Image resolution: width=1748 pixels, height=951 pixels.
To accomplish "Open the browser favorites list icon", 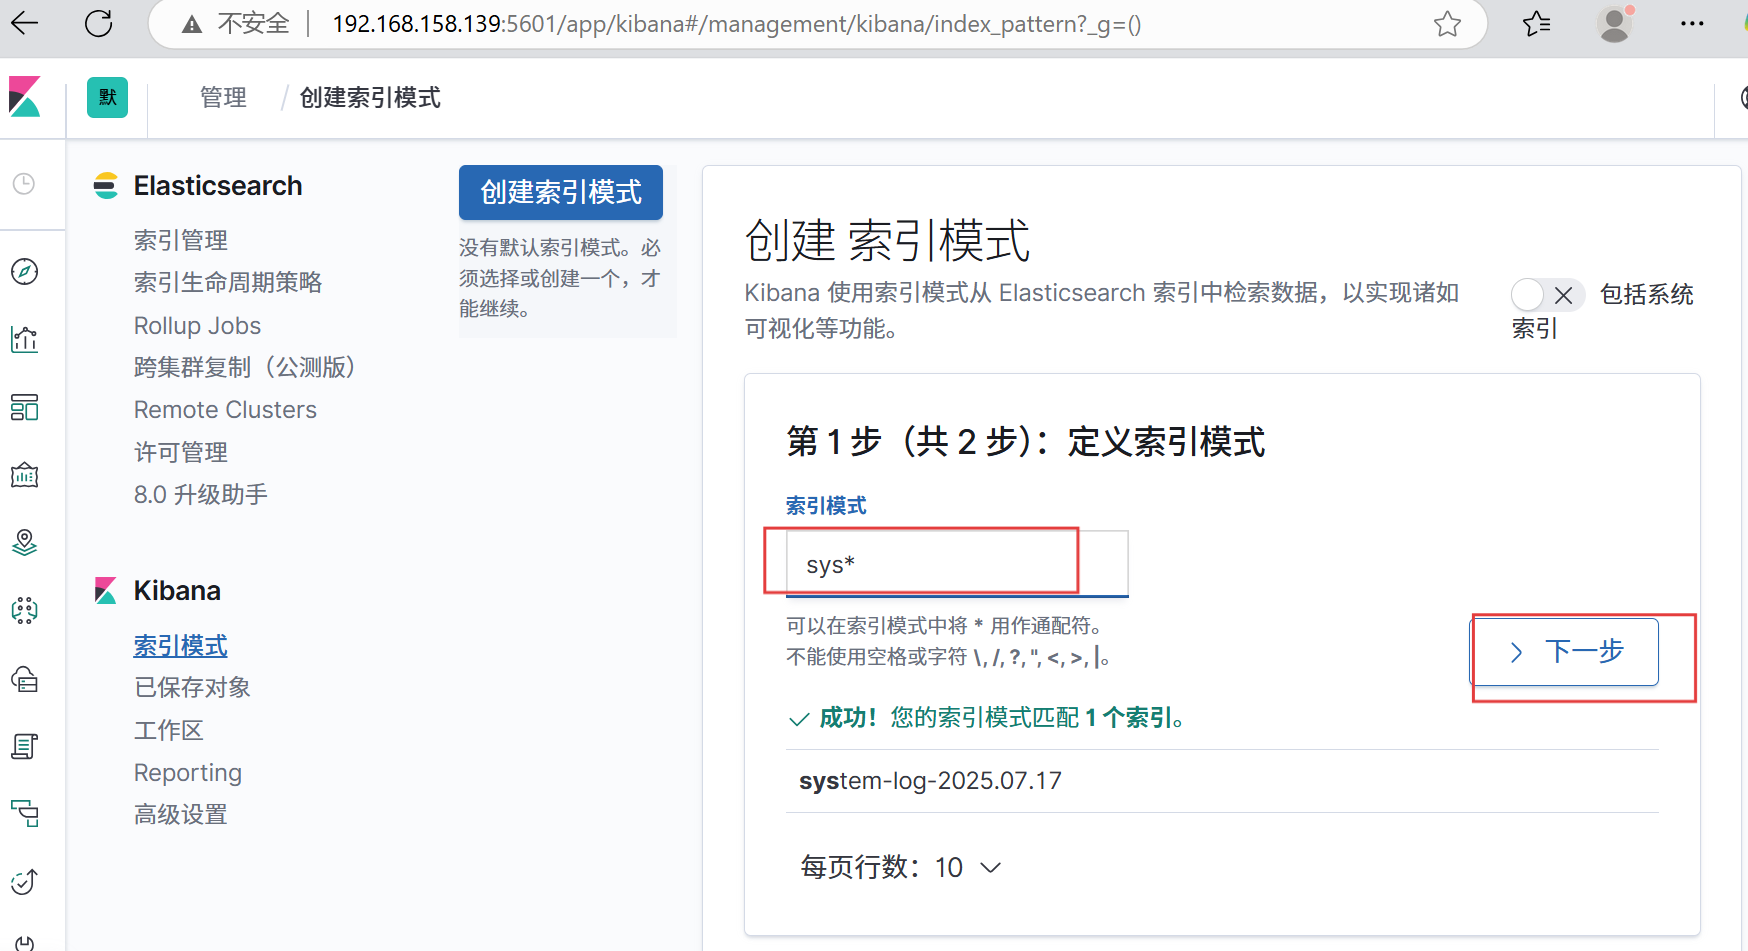I will pos(1536,24).
